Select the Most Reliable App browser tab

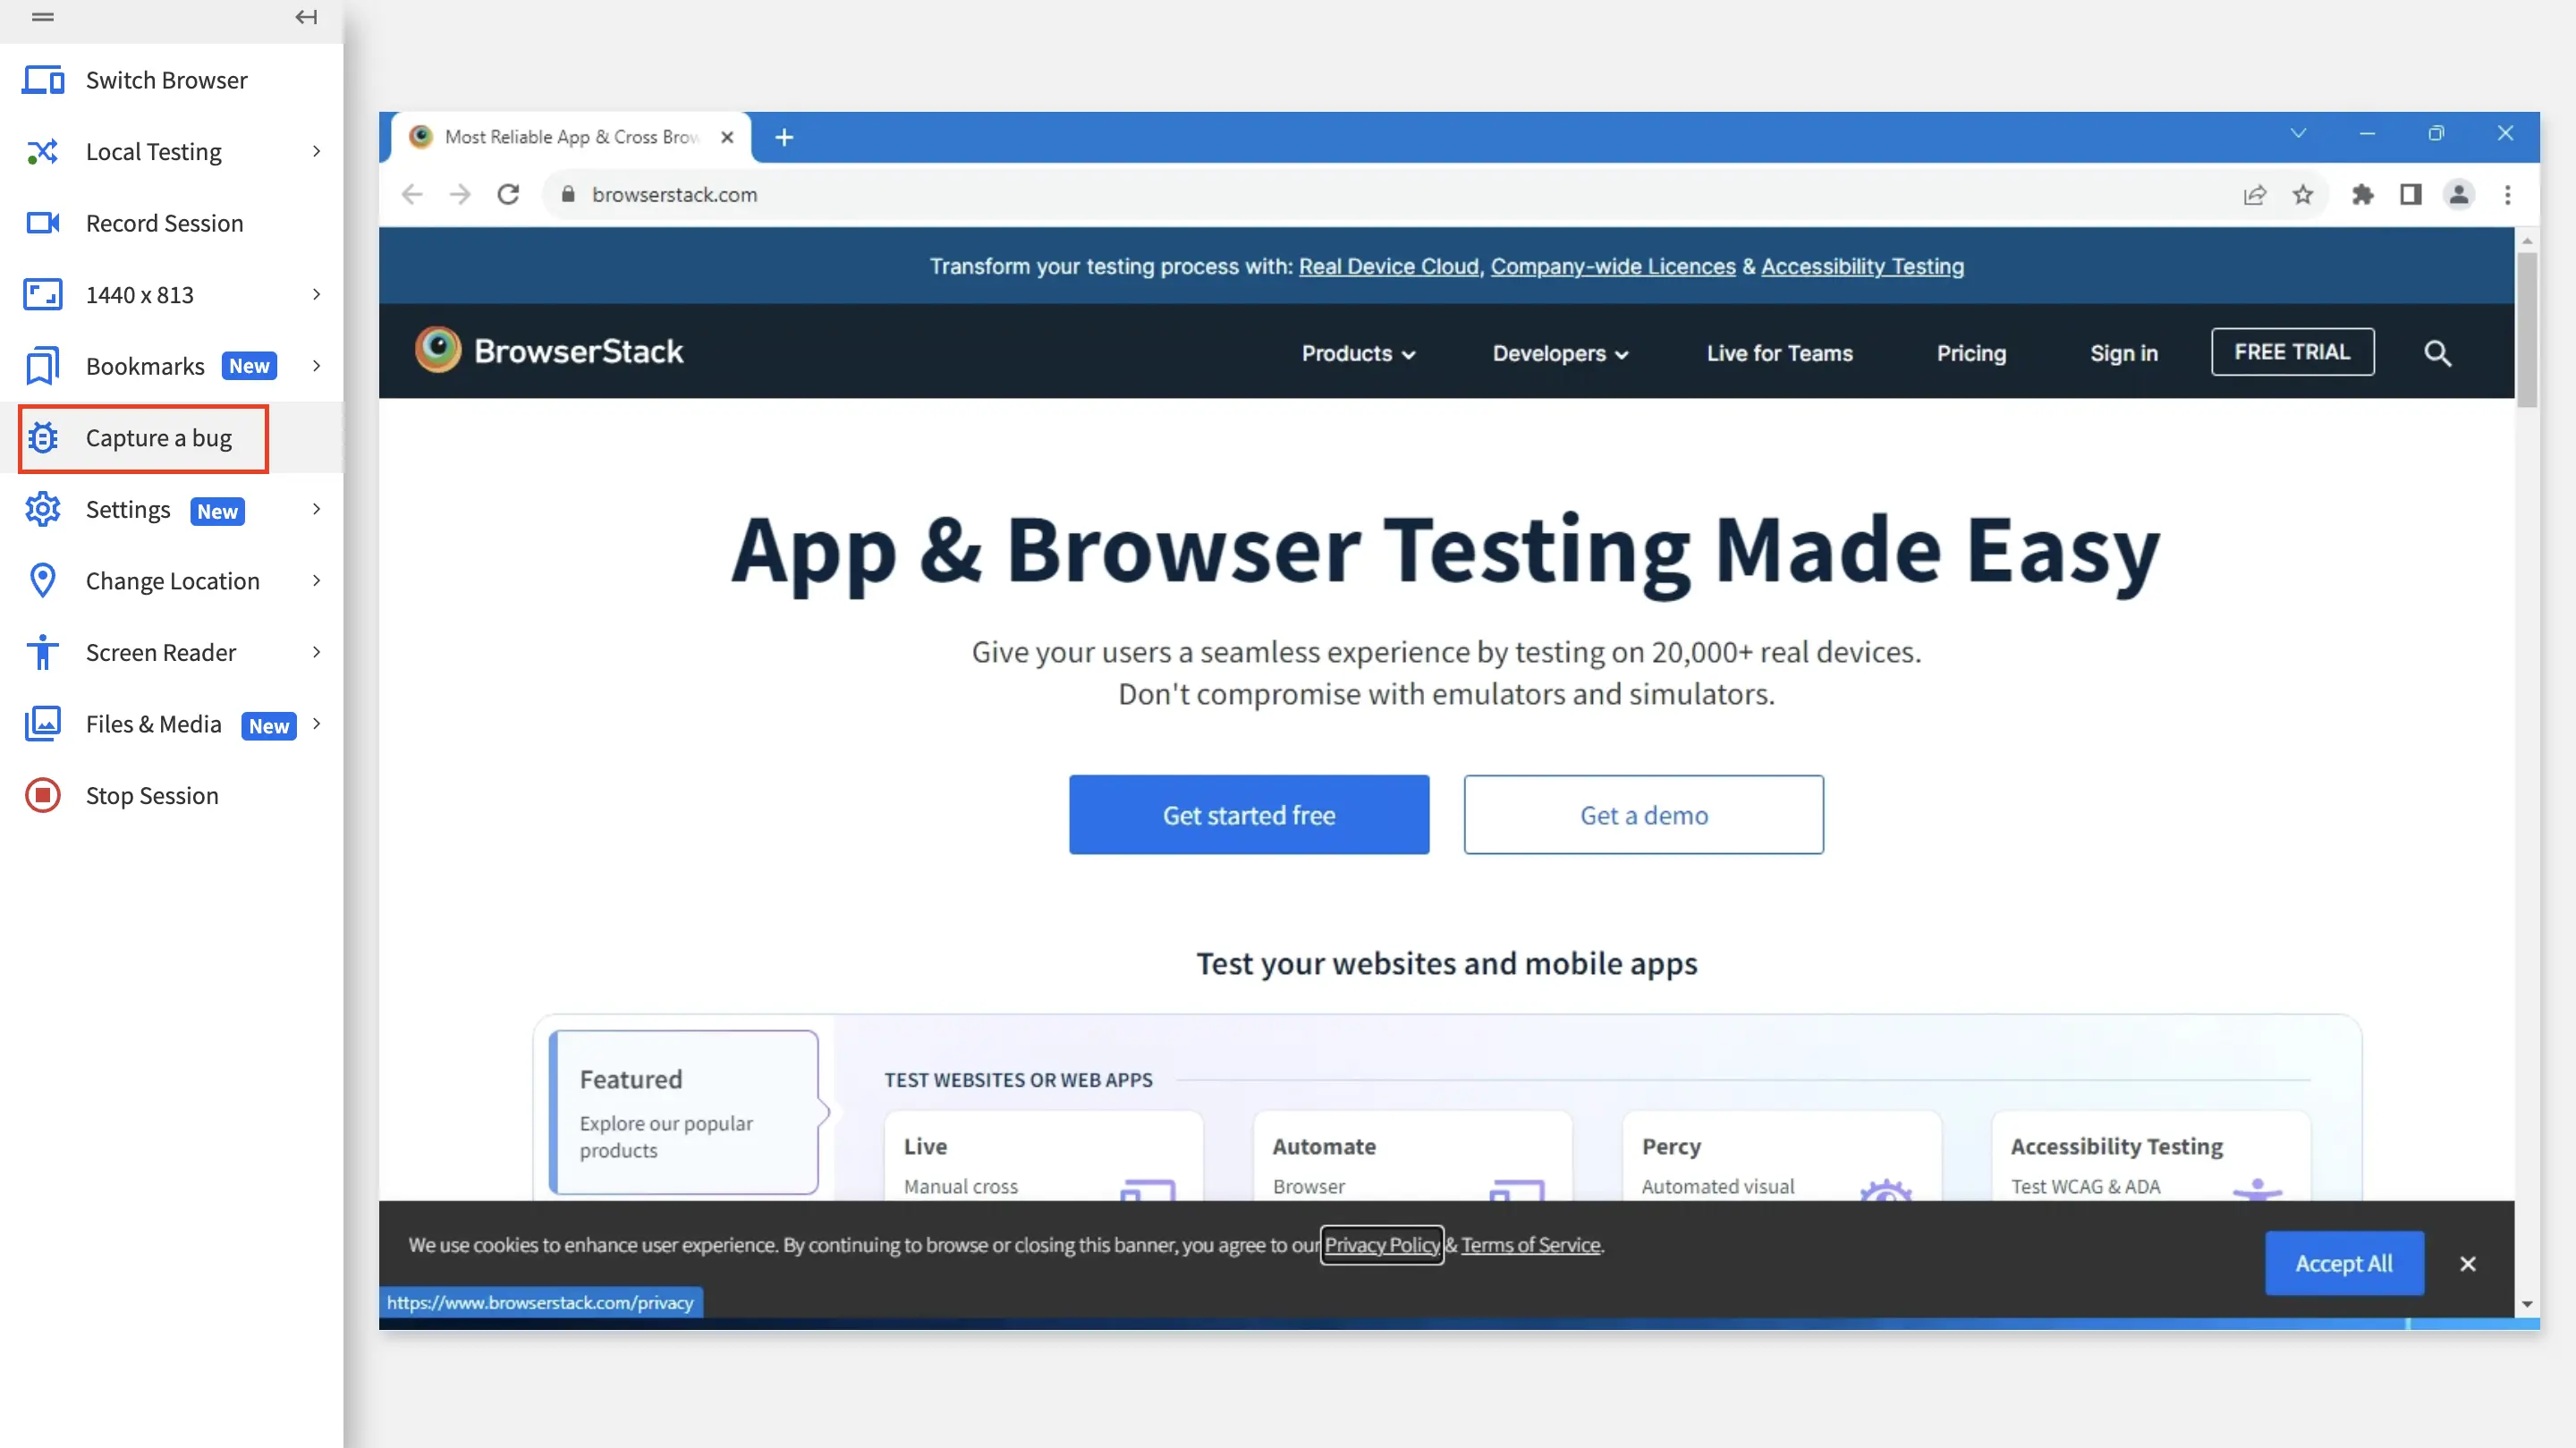point(570,137)
